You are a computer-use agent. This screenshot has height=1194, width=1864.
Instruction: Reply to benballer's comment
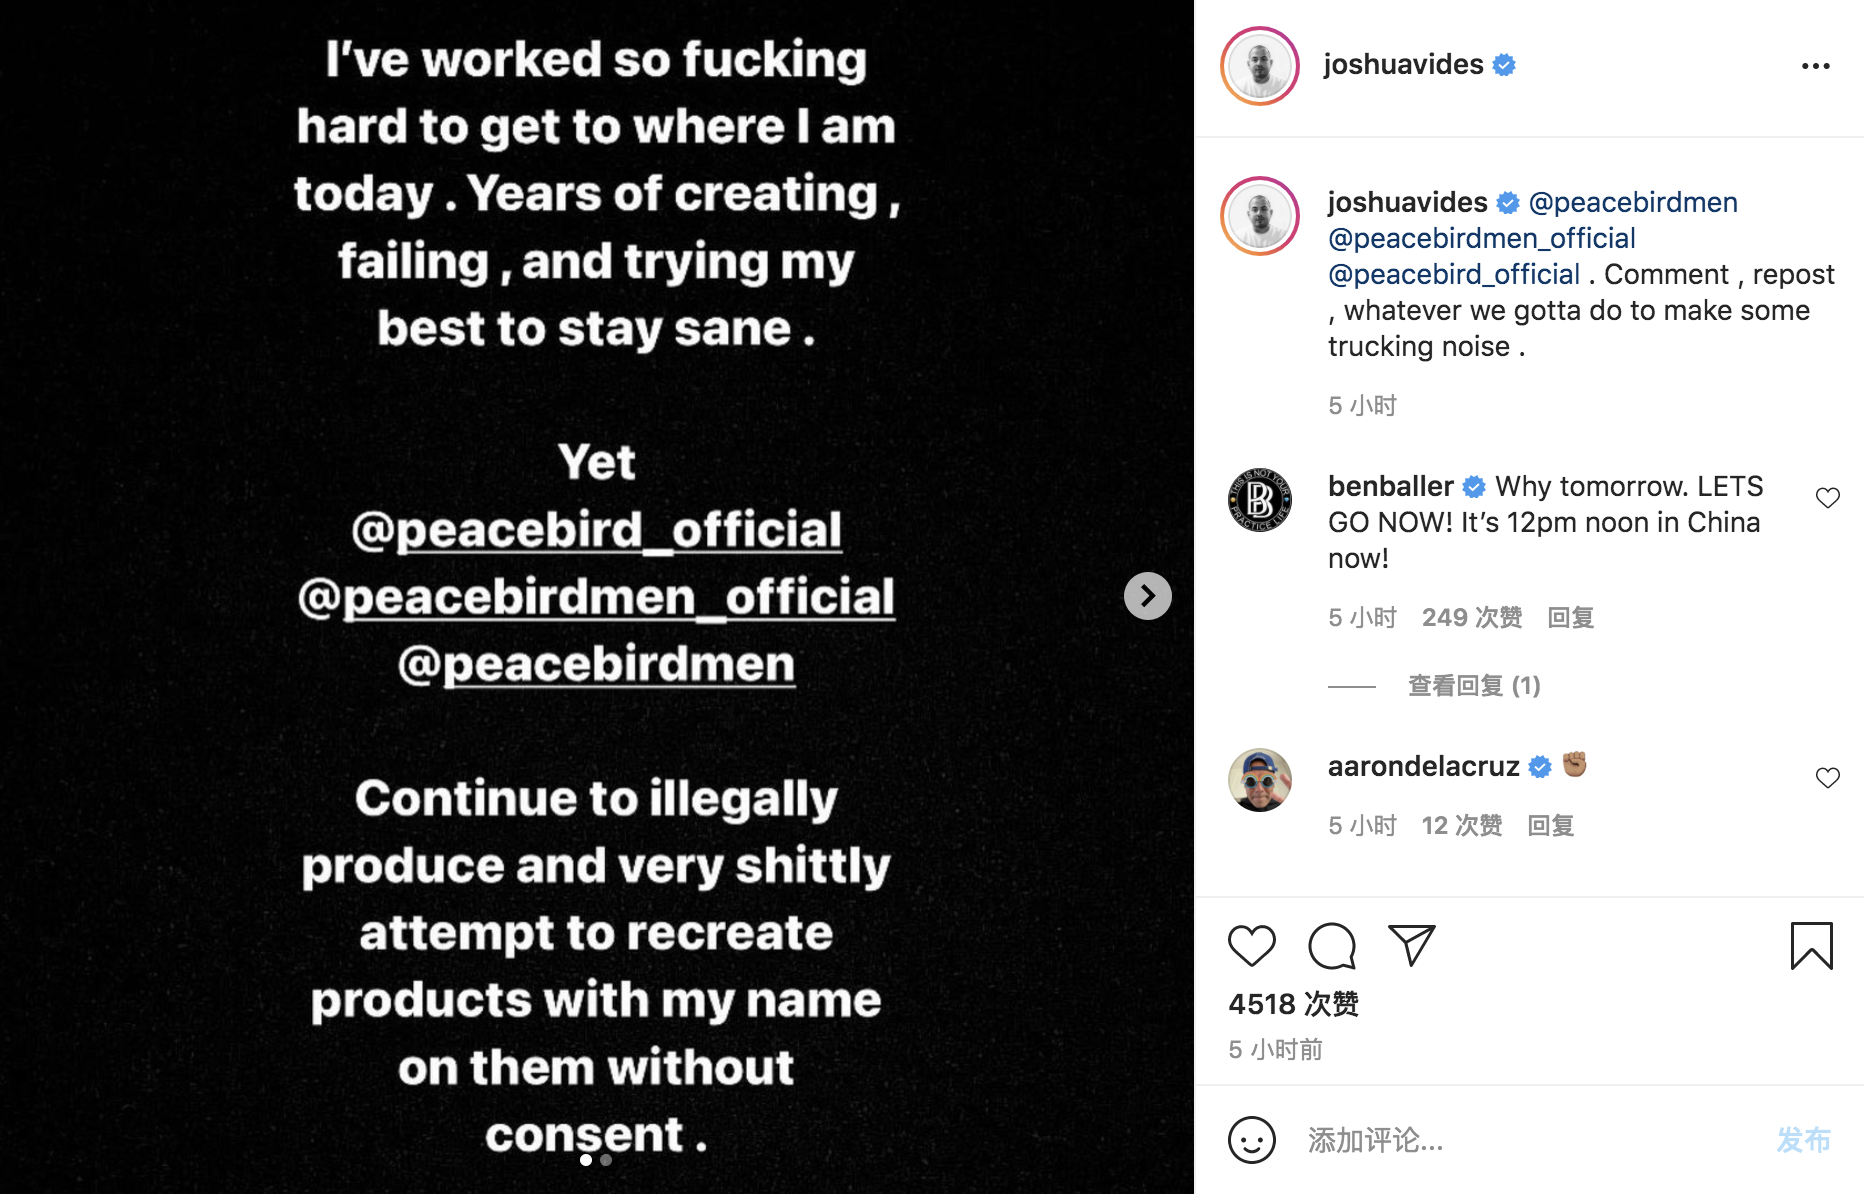pos(1570,618)
